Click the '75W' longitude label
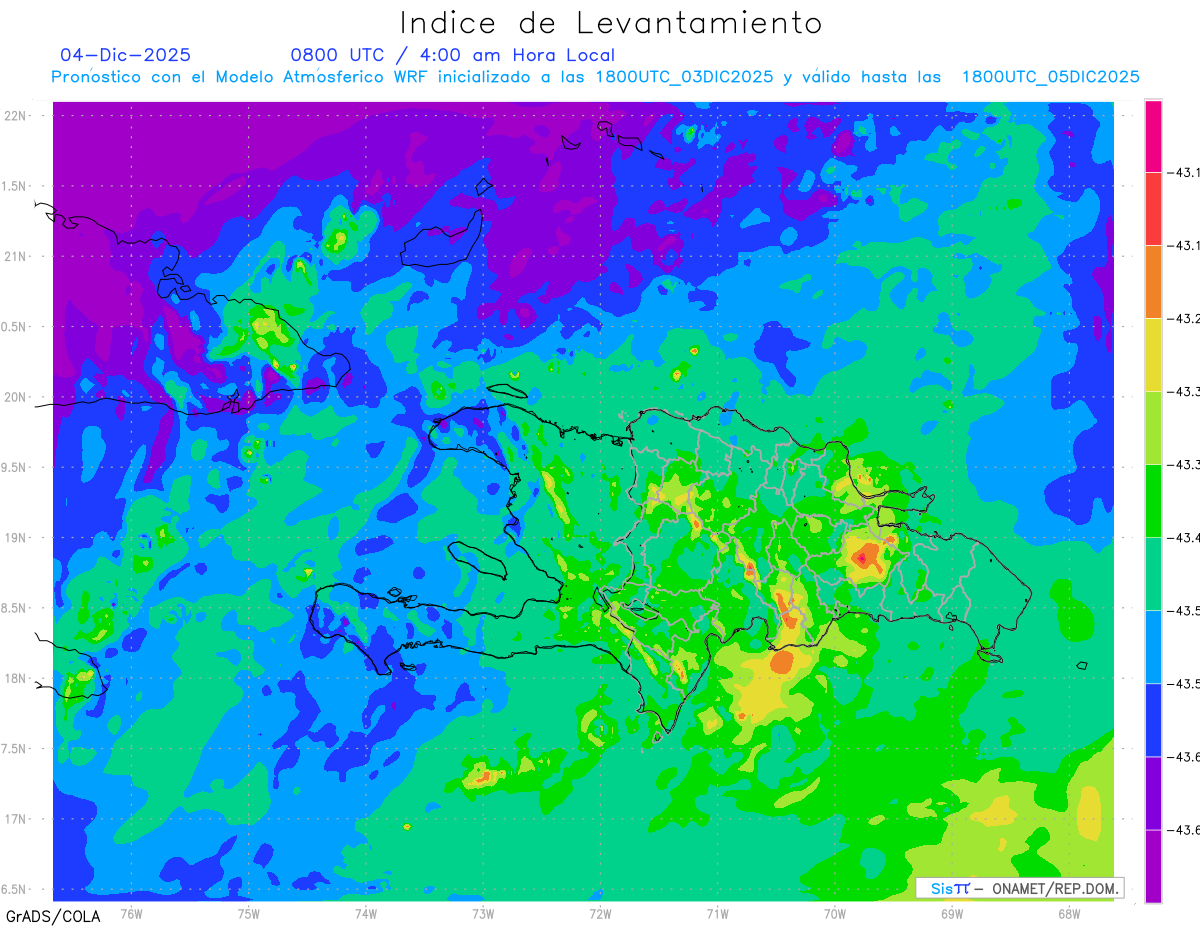Image resolution: width=1200 pixels, height=927 pixels. [248, 914]
